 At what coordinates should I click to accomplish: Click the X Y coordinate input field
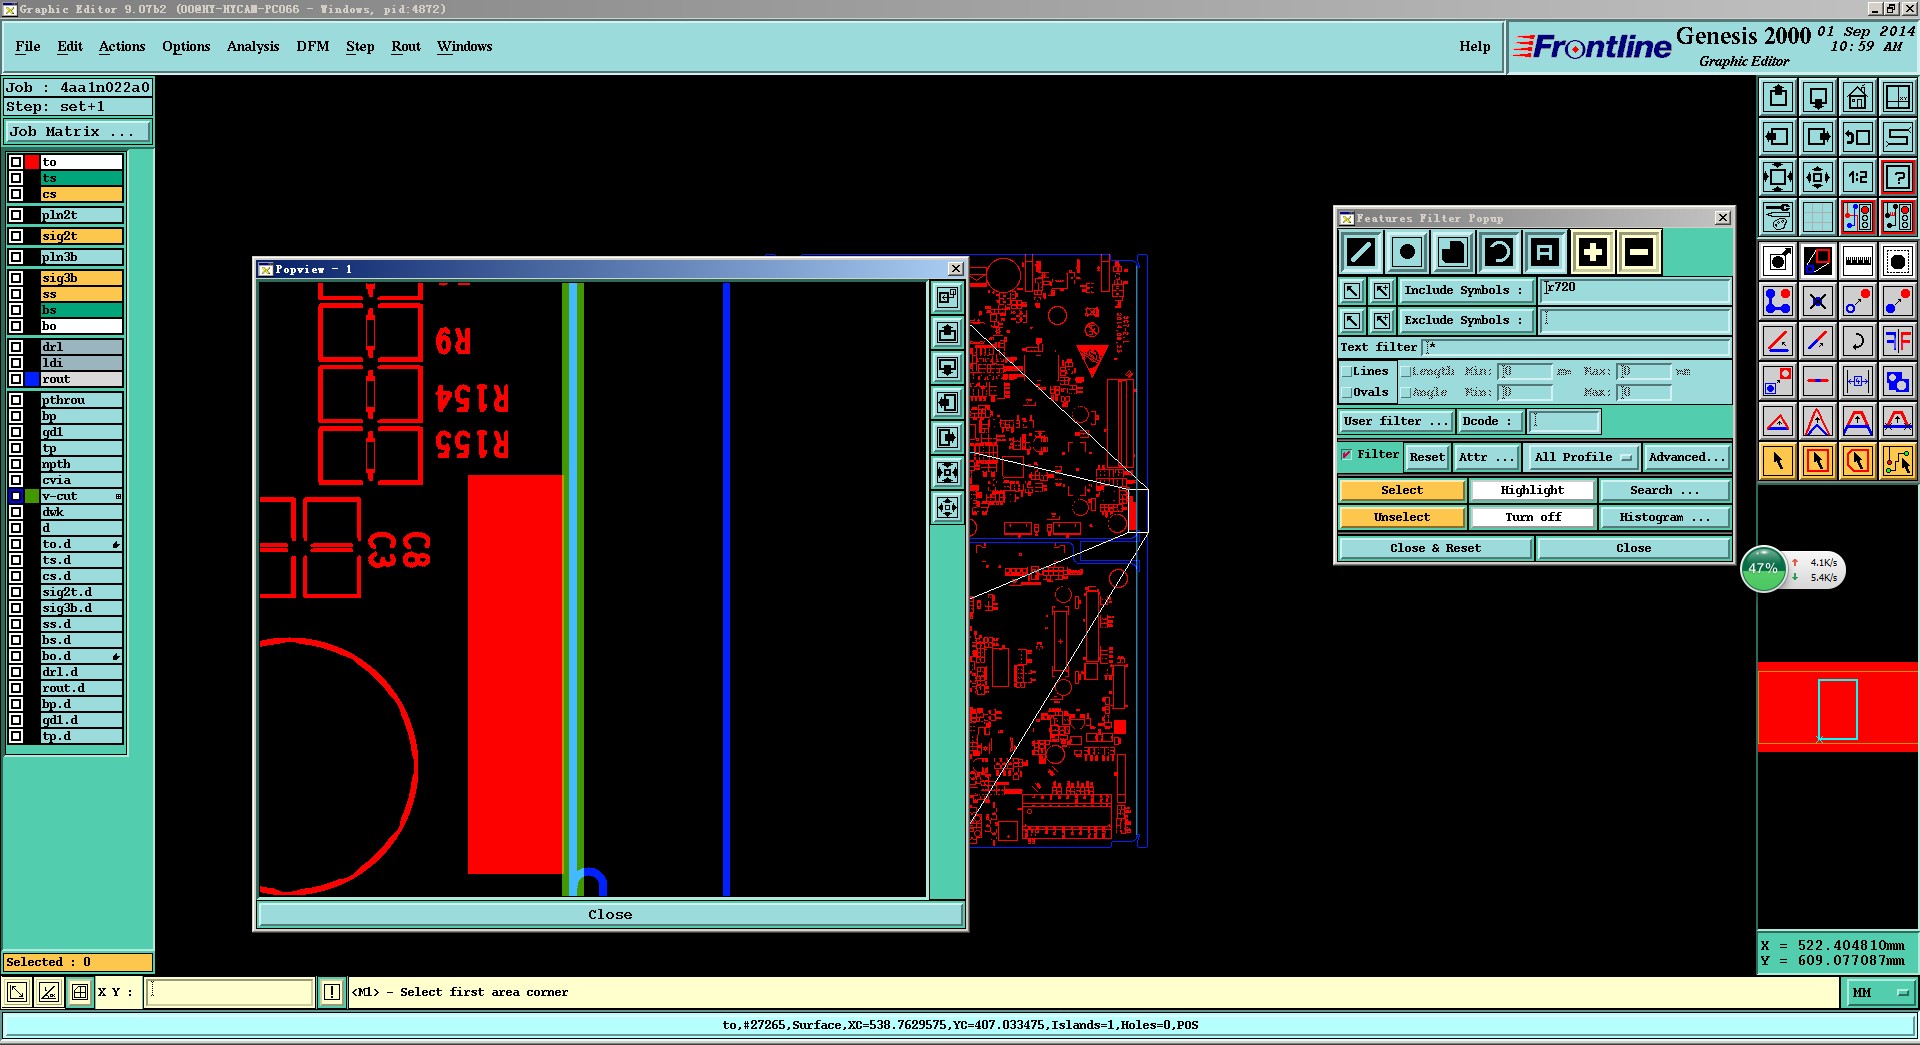[x=230, y=992]
